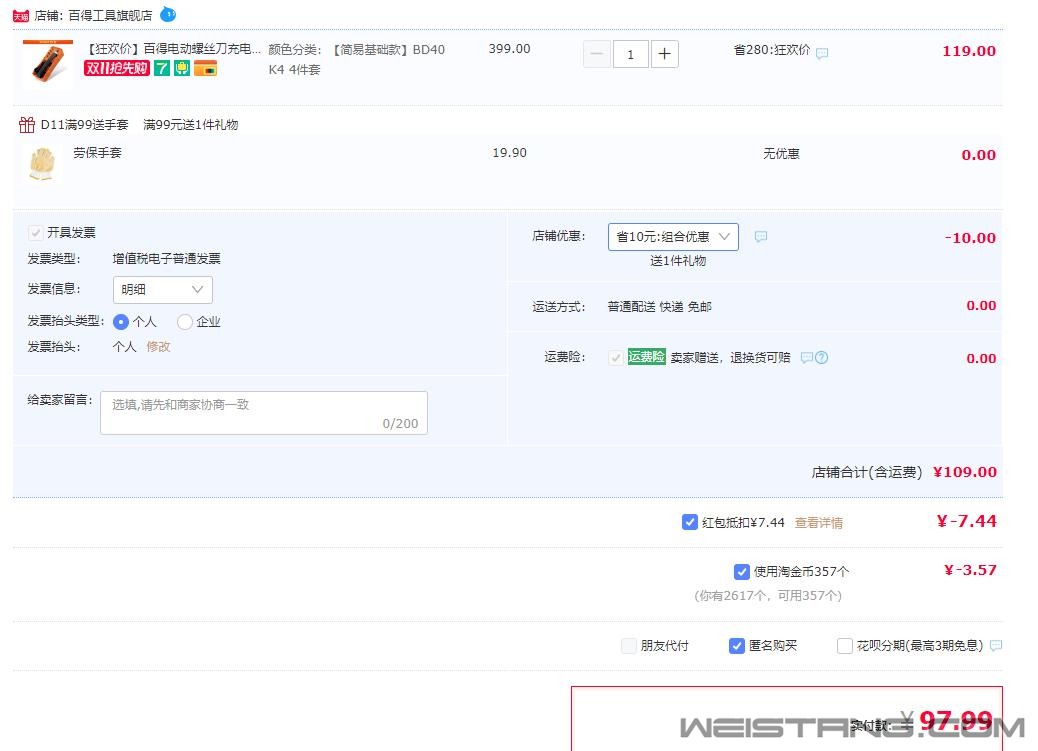Decrease quantity with the minus button
1038x751 pixels.
pos(596,54)
